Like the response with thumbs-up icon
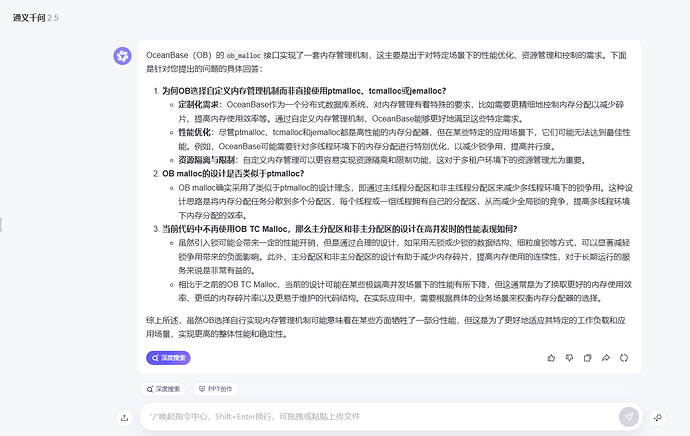The height and width of the screenshot is (436, 690). 551,358
